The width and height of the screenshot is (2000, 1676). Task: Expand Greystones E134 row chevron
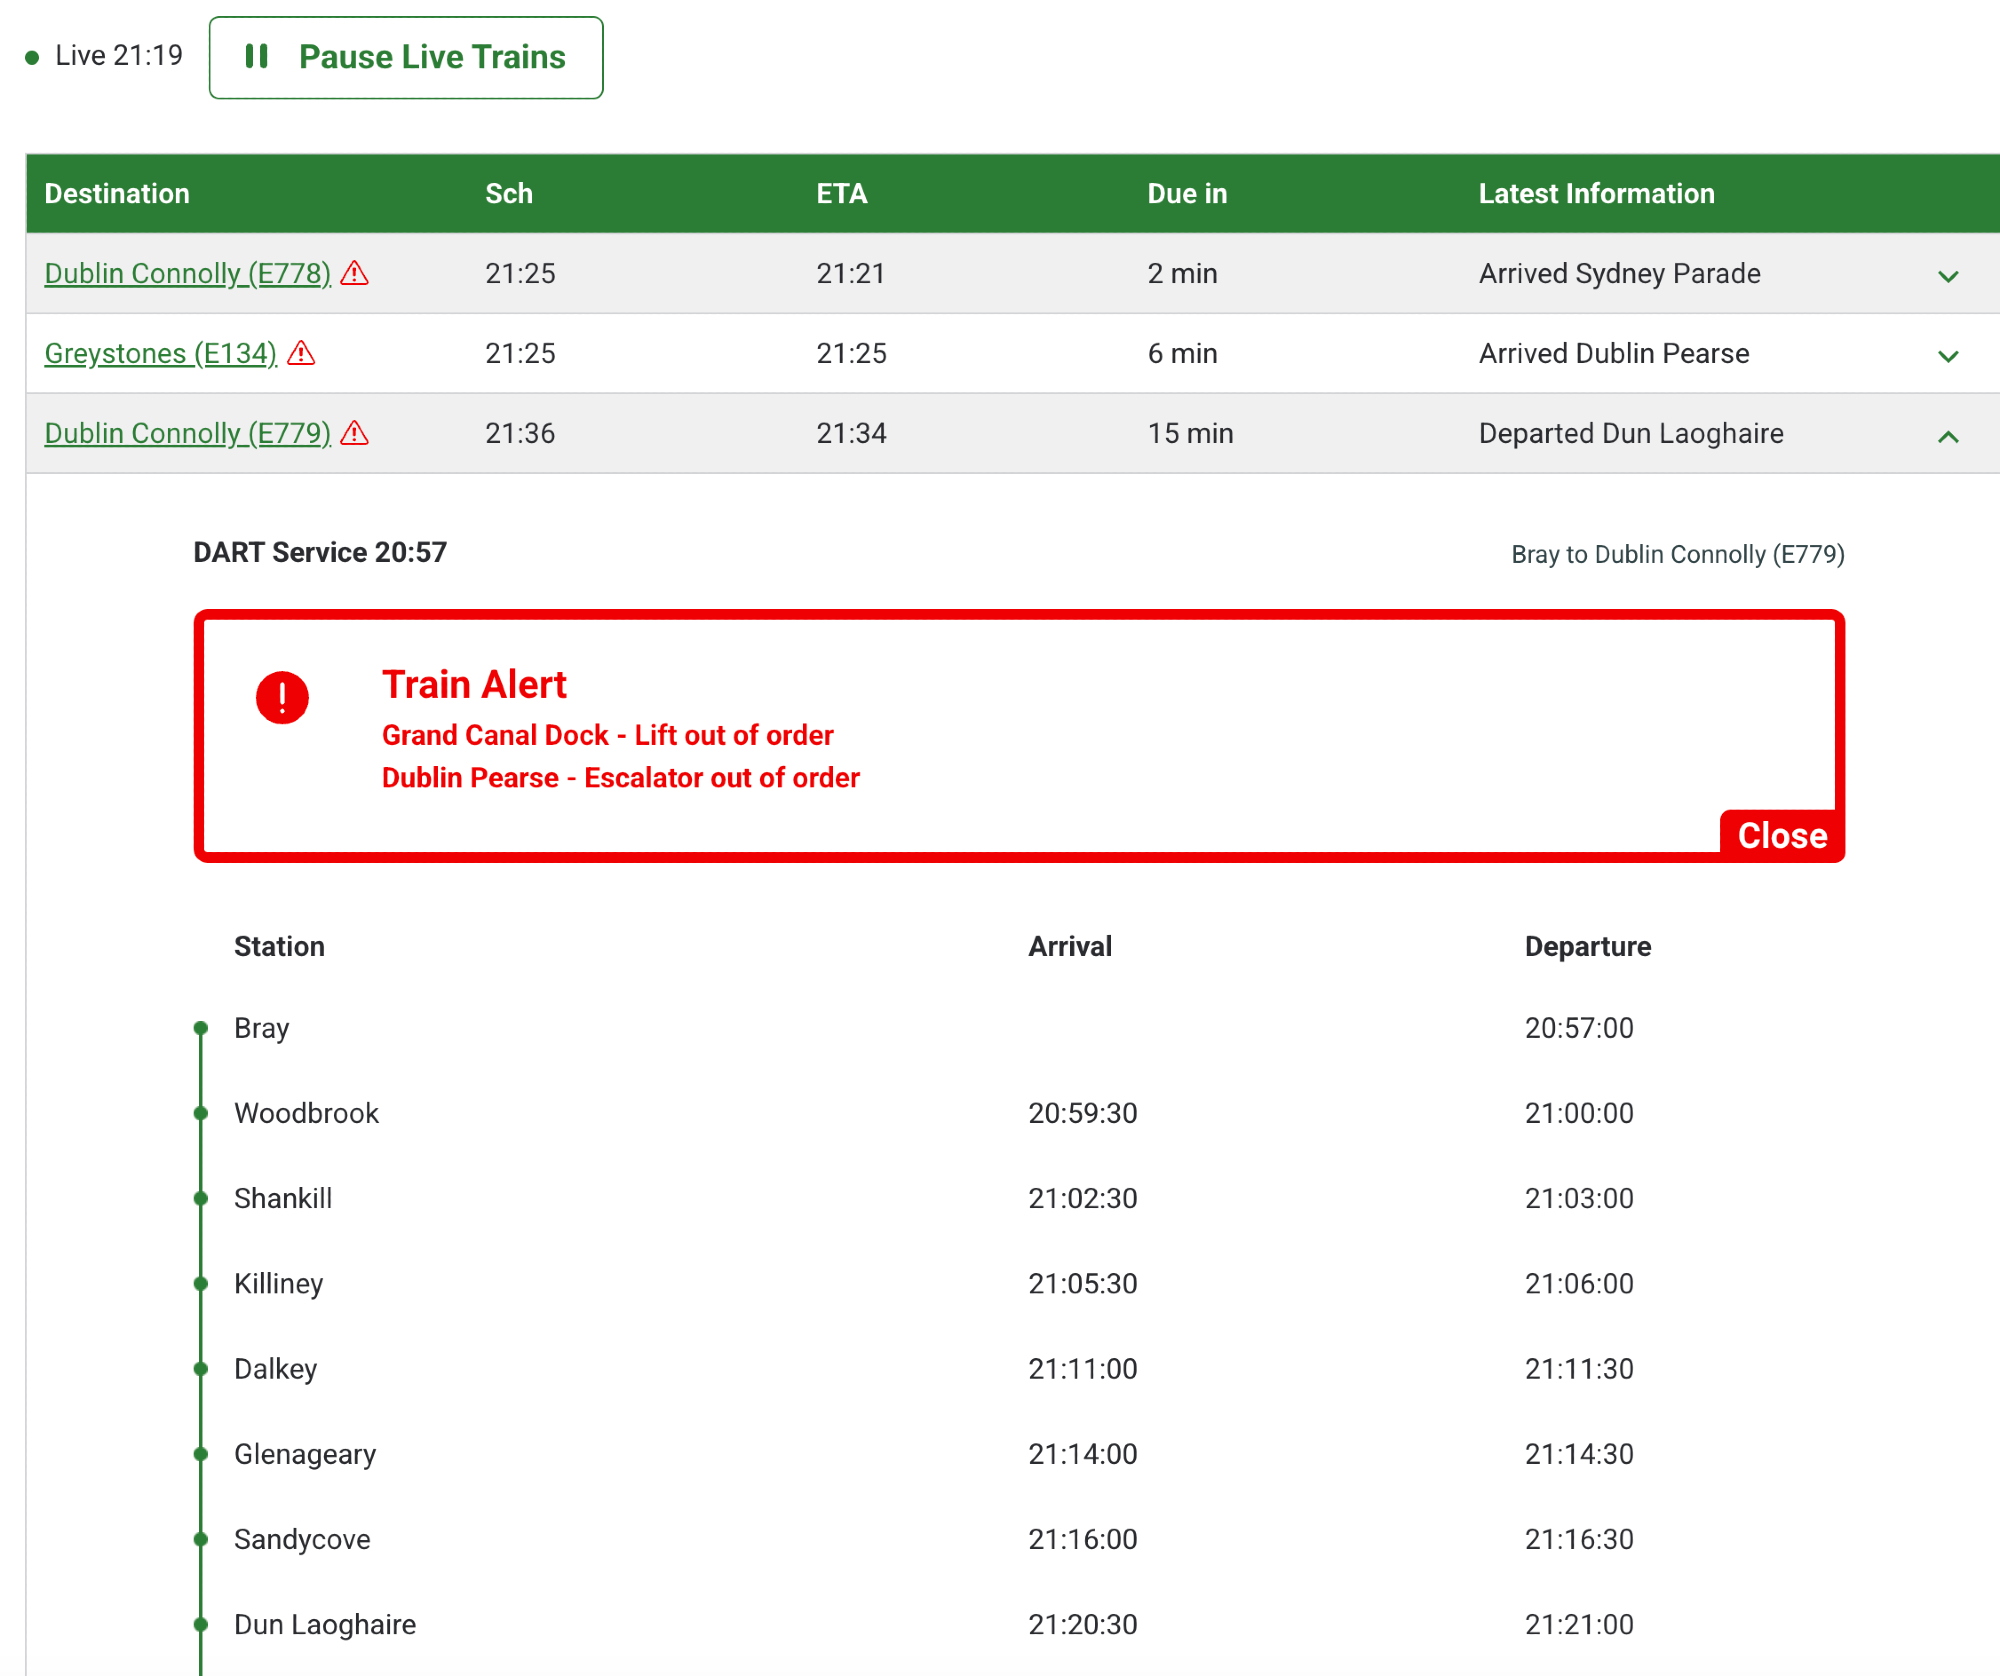click(x=1947, y=356)
